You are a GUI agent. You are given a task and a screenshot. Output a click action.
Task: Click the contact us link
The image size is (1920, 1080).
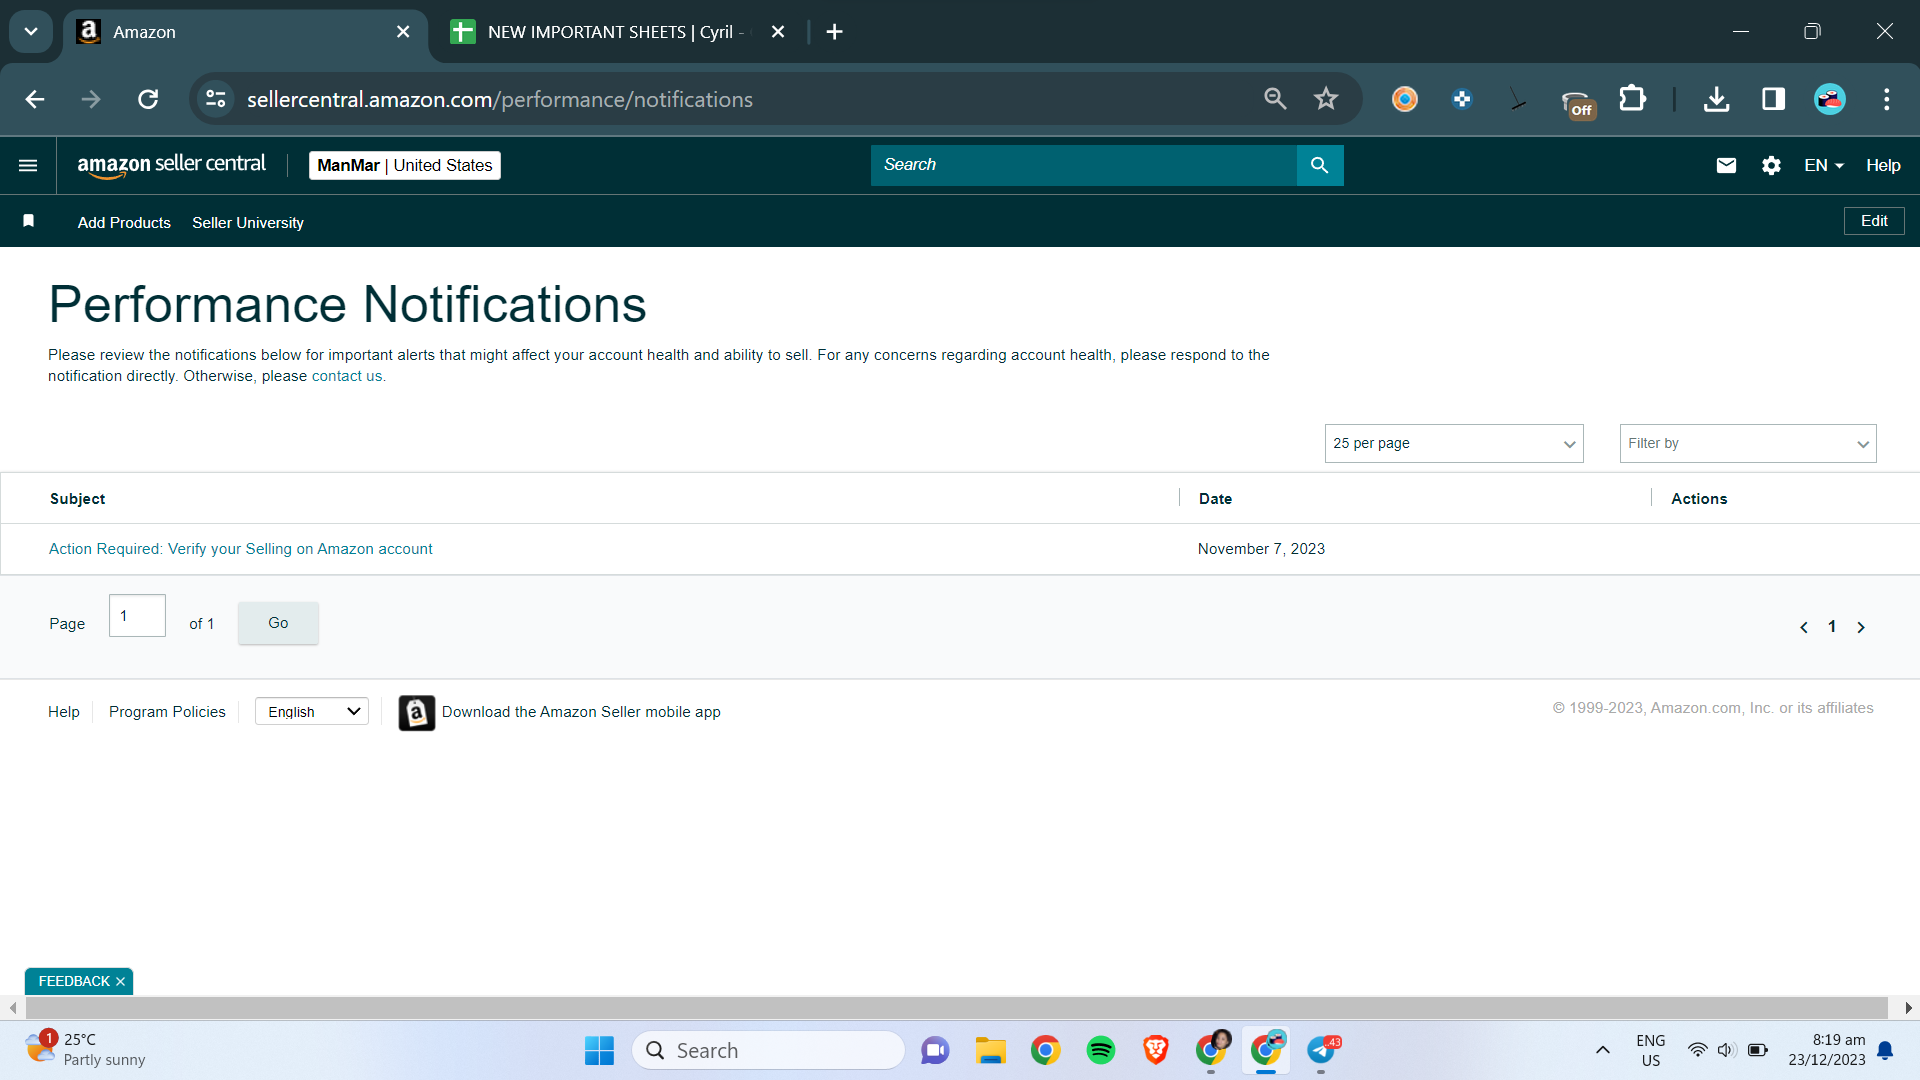(x=347, y=376)
